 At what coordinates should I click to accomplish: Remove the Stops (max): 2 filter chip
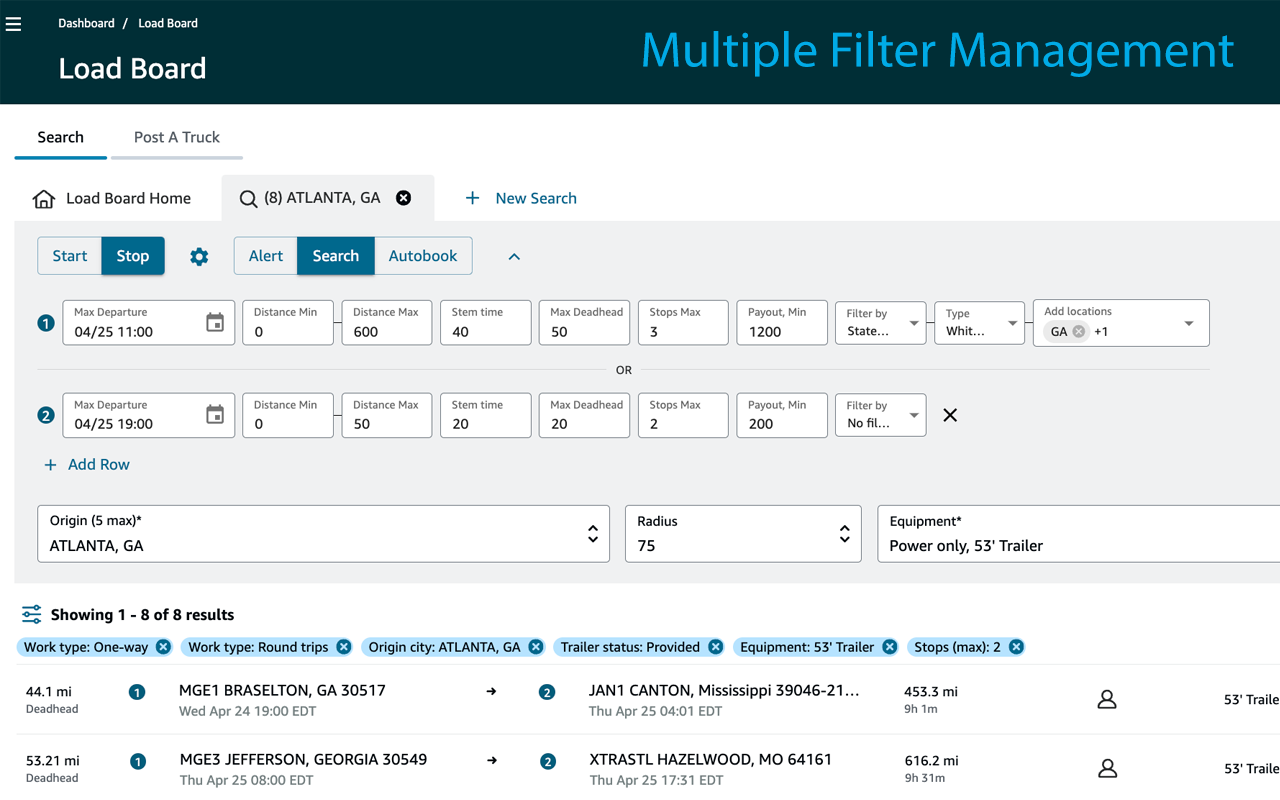point(1016,647)
